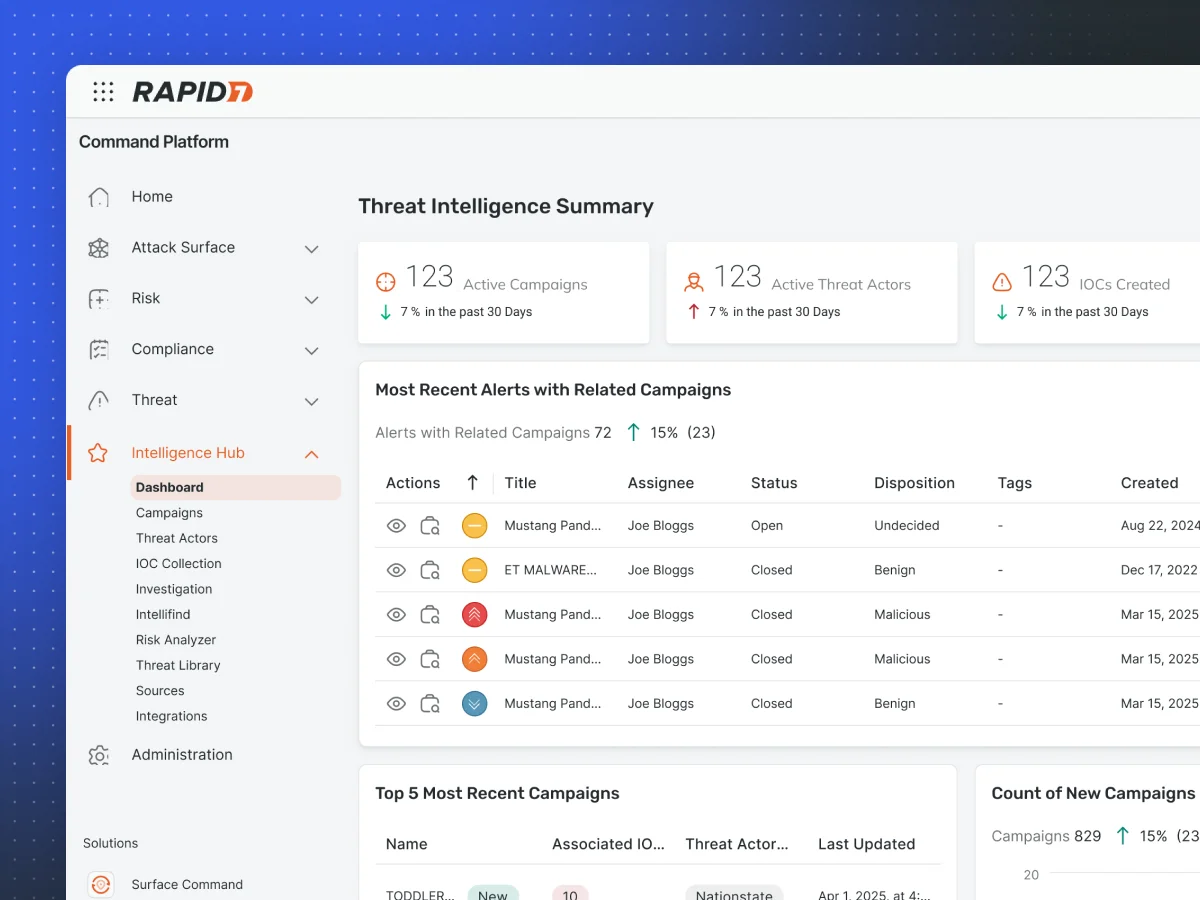Expand the Risk menu chevron
The height and width of the screenshot is (900, 1200).
click(311, 300)
